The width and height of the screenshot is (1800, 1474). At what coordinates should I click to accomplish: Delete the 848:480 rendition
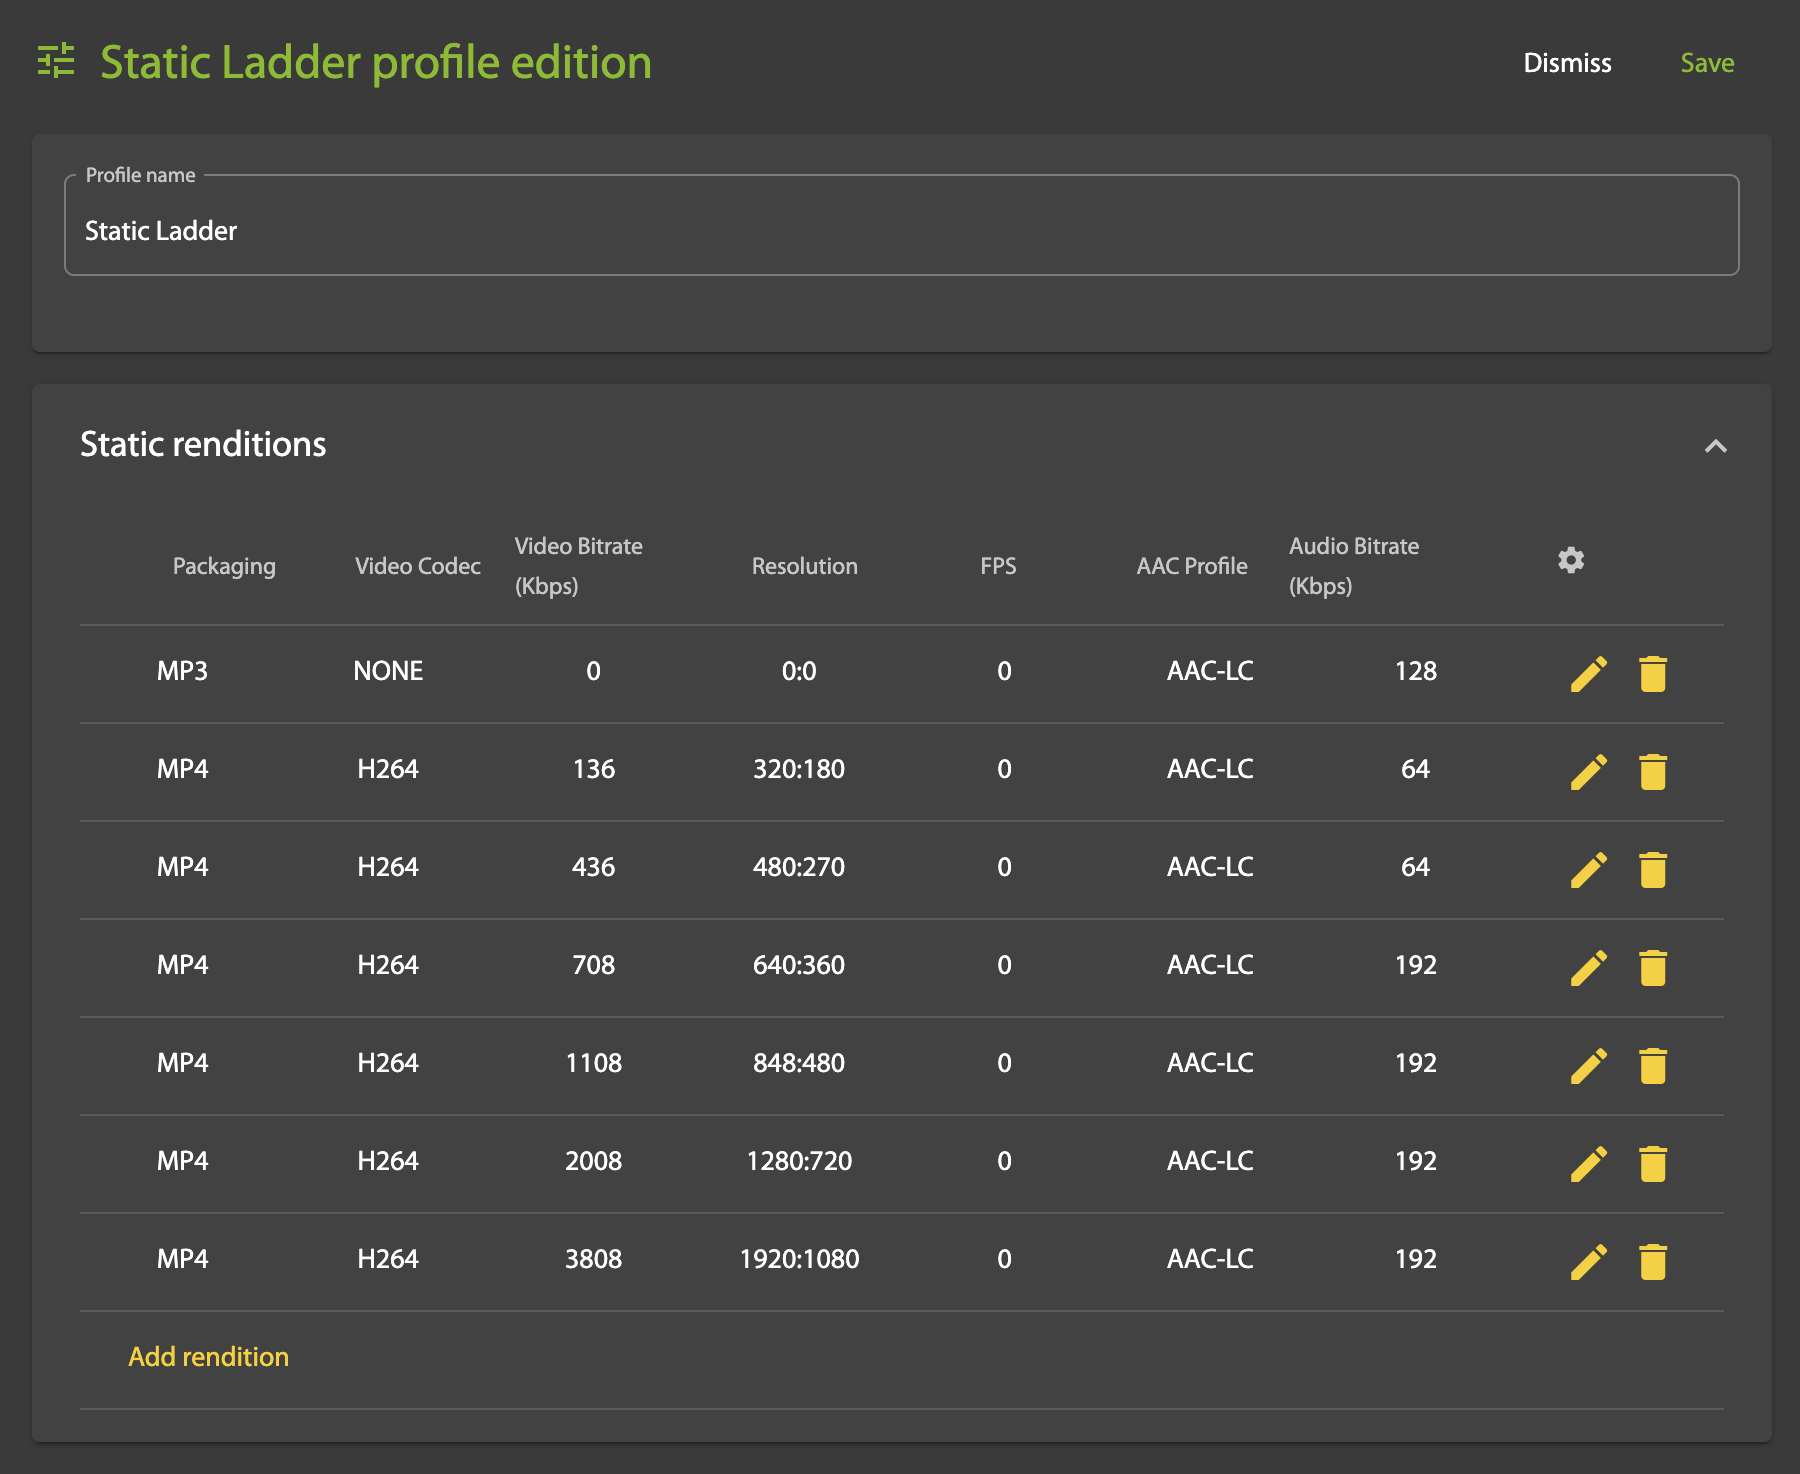point(1652,1064)
